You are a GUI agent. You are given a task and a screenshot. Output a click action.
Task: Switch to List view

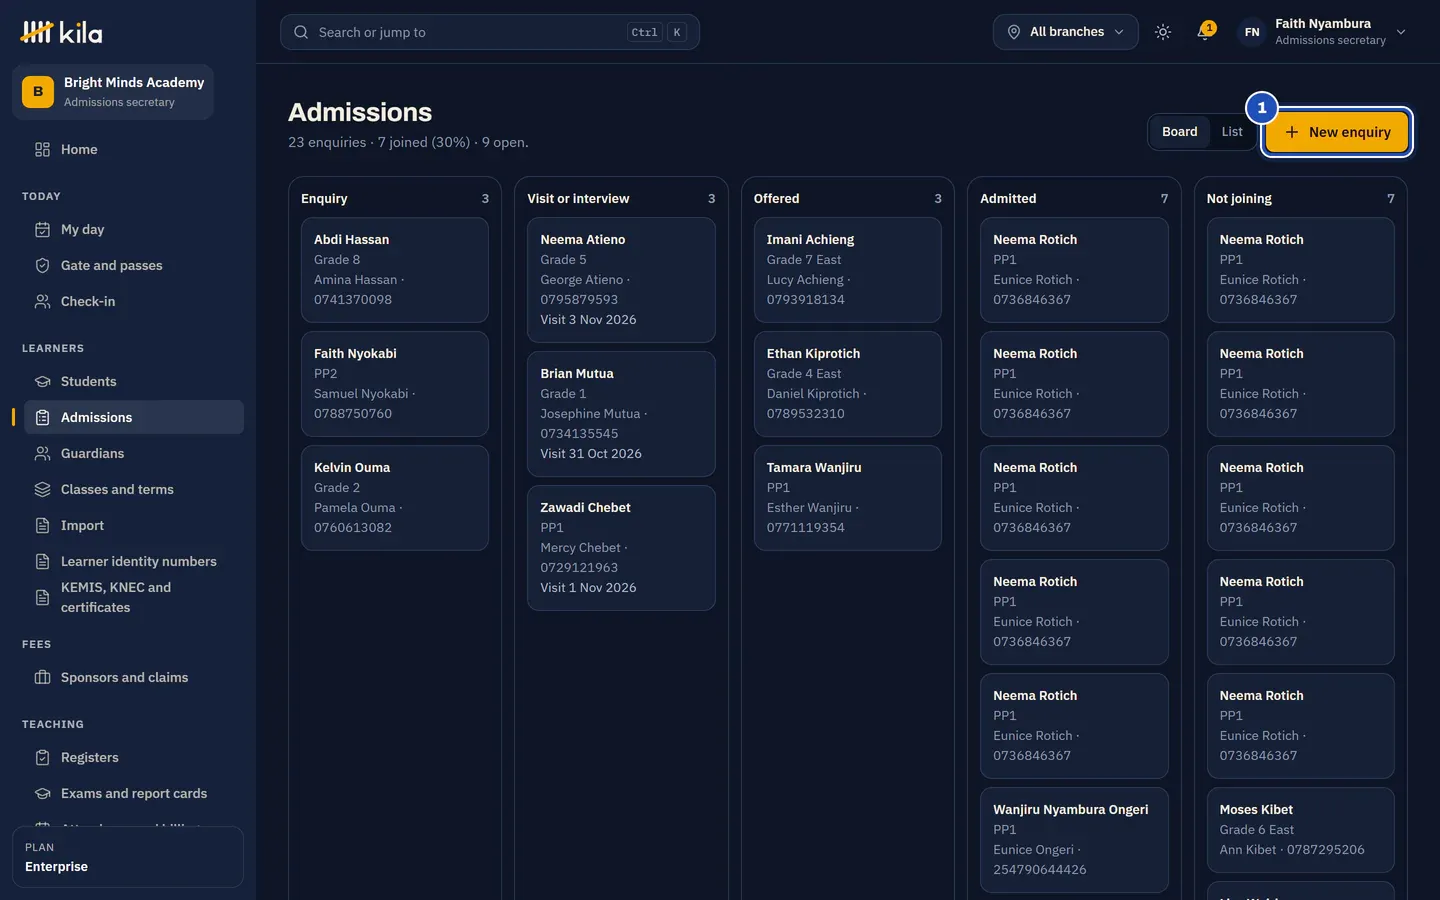(1232, 132)
